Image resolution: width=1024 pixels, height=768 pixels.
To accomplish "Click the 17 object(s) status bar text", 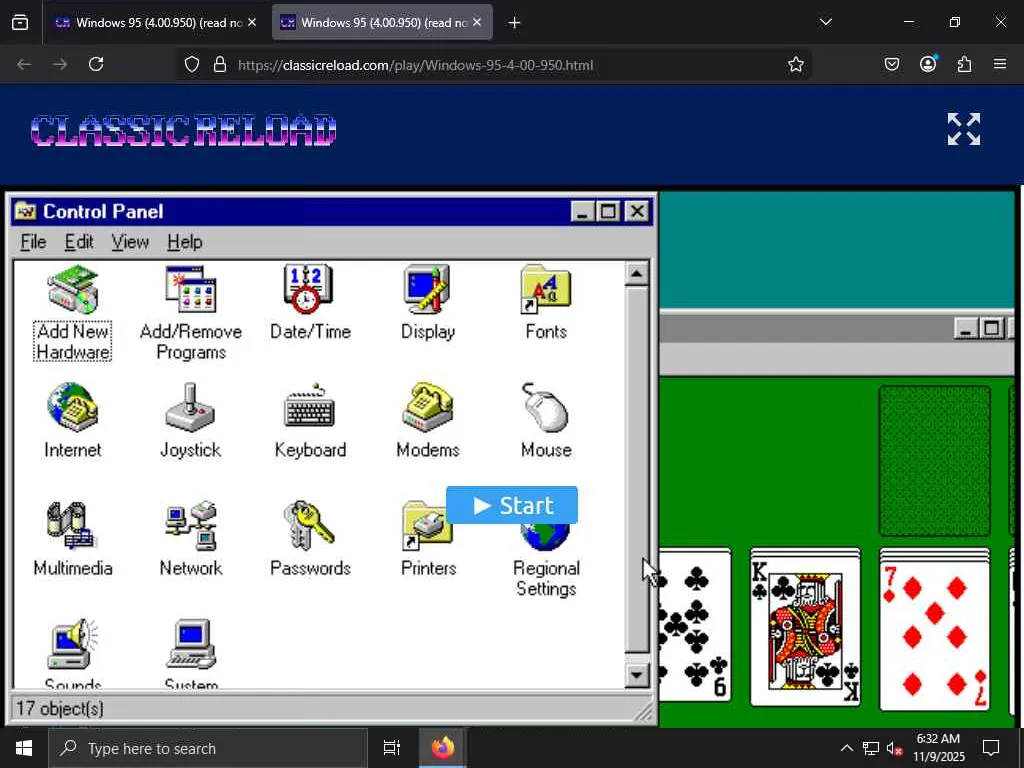I will 59,709.
